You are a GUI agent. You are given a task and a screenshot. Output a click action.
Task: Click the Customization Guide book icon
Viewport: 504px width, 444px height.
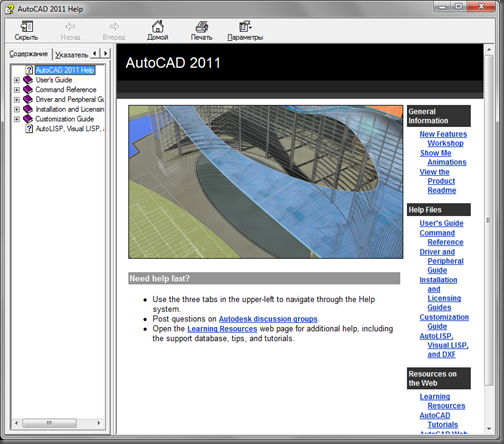28,119
